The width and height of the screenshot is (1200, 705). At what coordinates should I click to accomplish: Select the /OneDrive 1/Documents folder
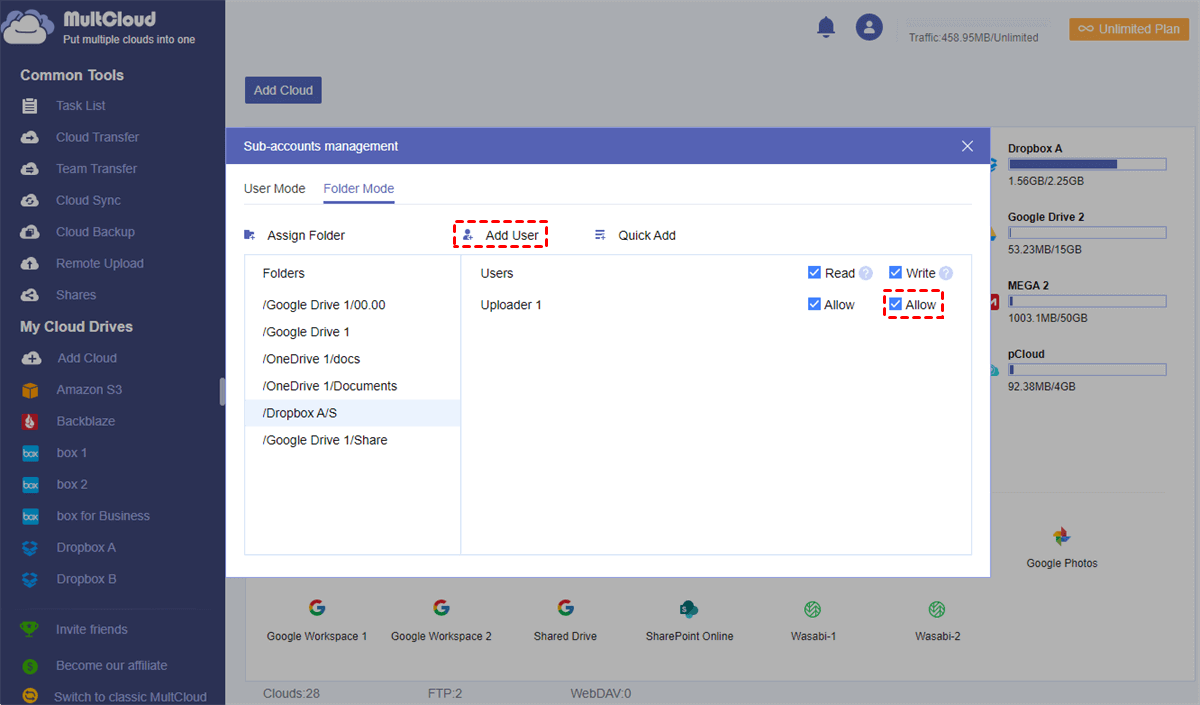[329, 386]
